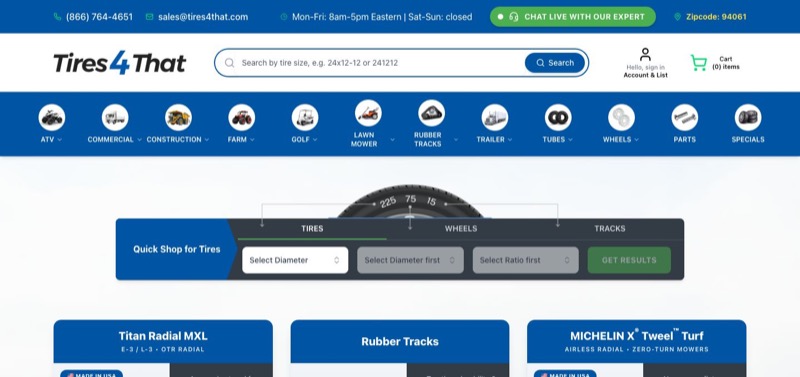Click the sales@tires4that.com email link
800x377 pixels.
pyautogui.click(x=203, y=17)
